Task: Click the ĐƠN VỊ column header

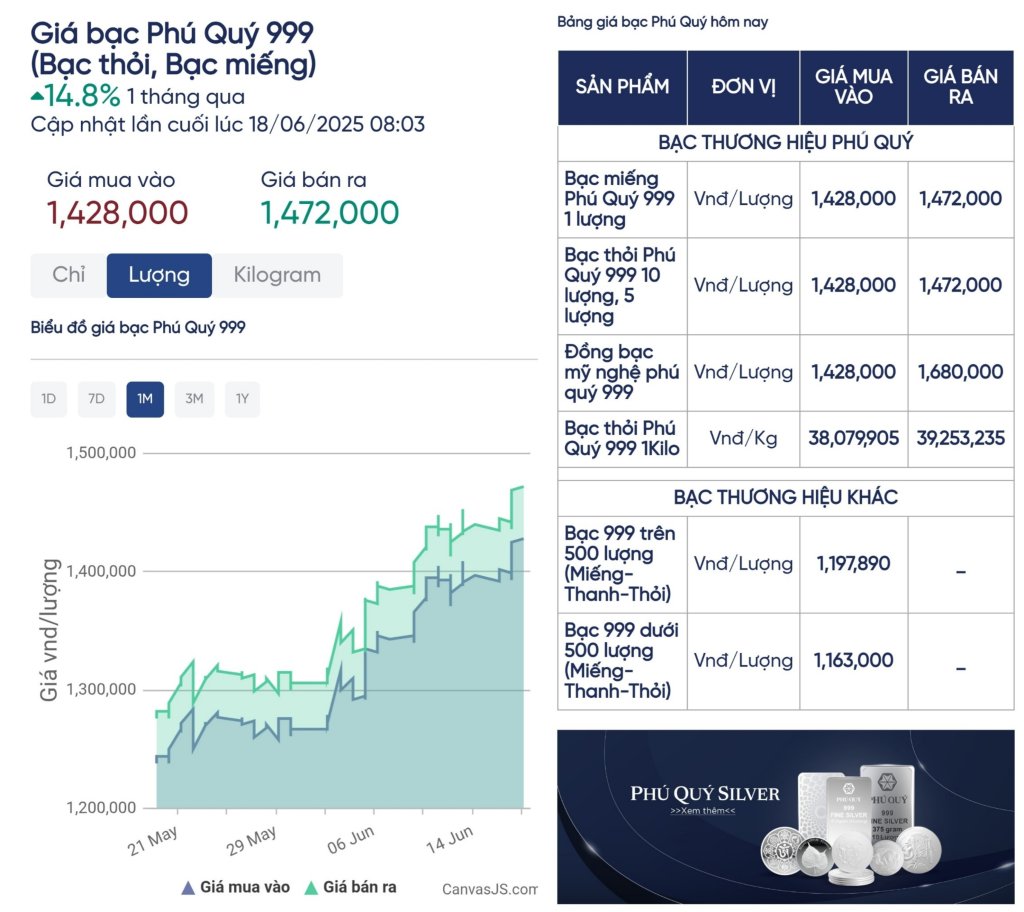Action: pos(743,87)
